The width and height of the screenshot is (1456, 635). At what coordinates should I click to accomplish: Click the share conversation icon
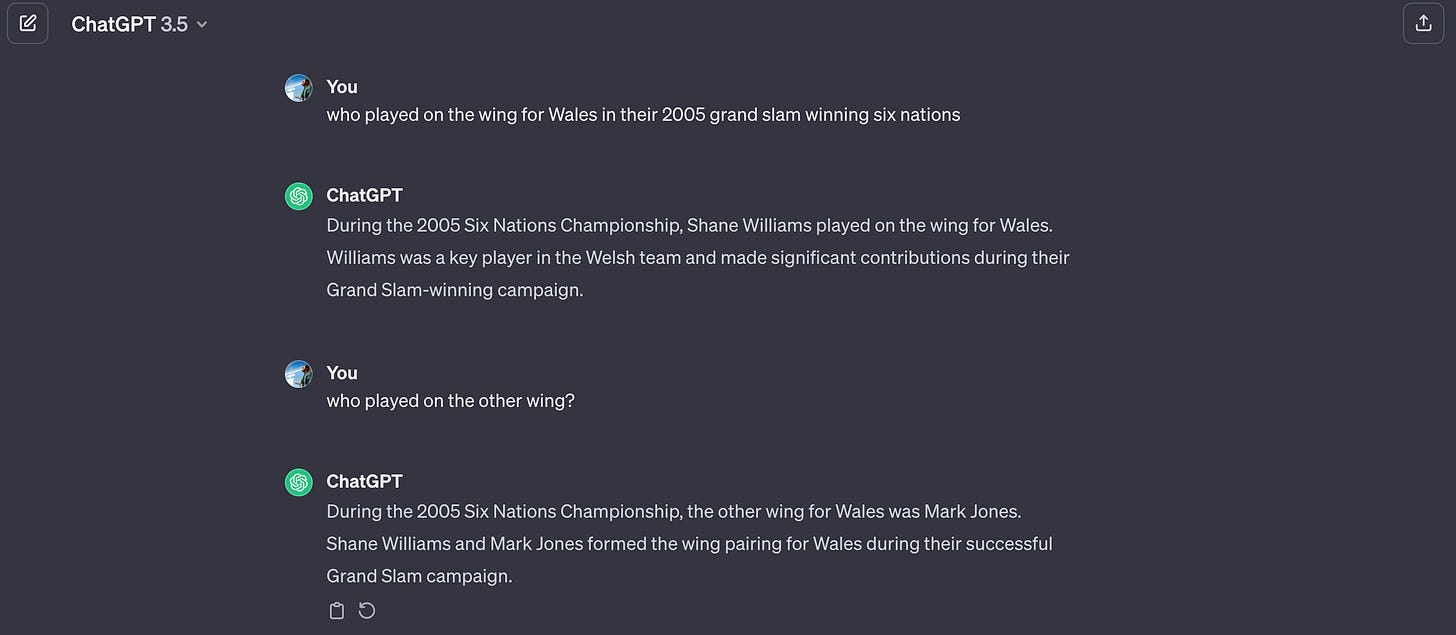[1423, 22]
